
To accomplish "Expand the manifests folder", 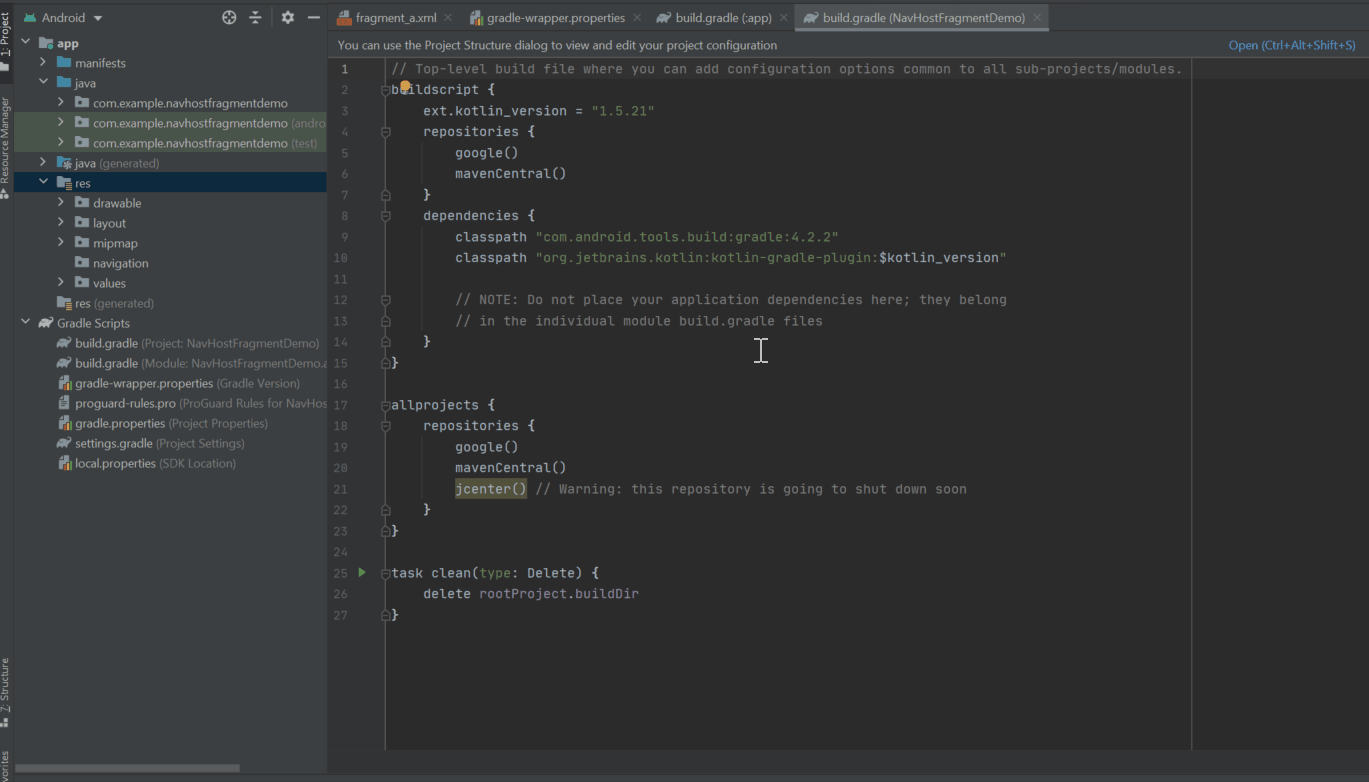I will [43, 62].
